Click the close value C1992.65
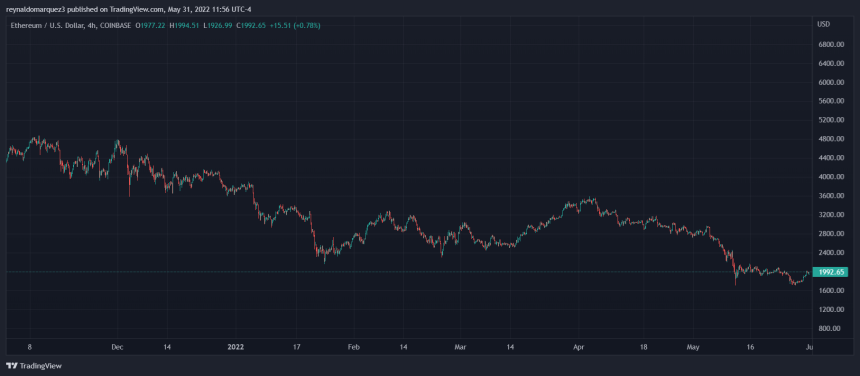The image size is (860, 376). point(251,25)
